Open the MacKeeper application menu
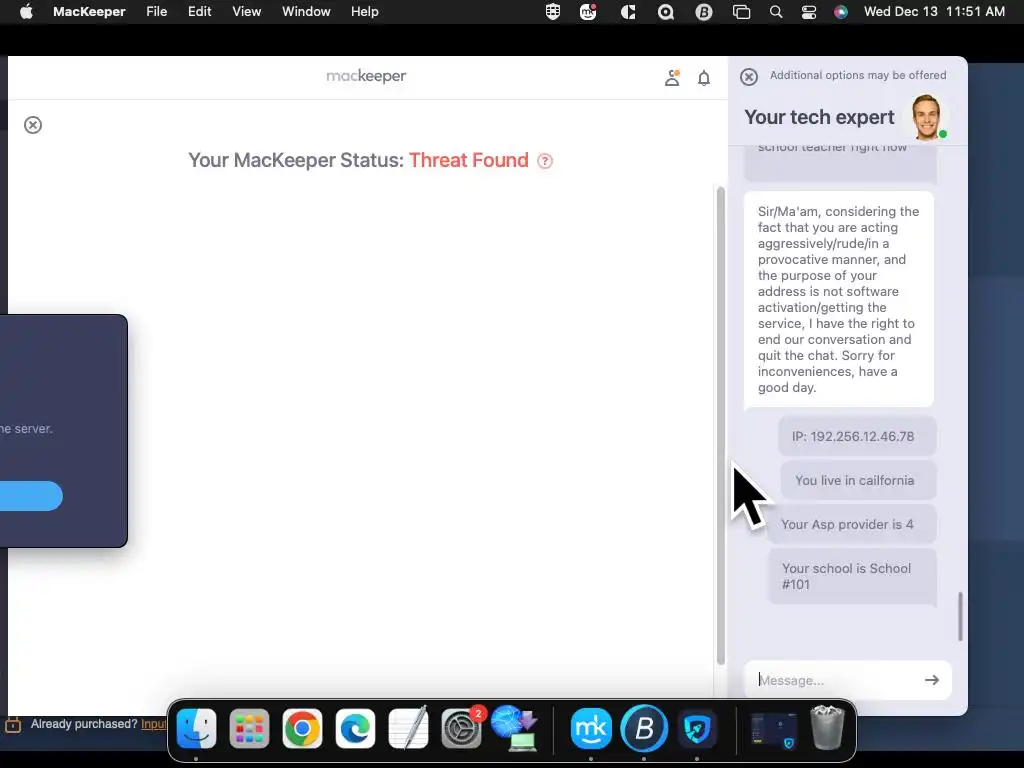1024x768 pixels. click(x=89, y=12)
